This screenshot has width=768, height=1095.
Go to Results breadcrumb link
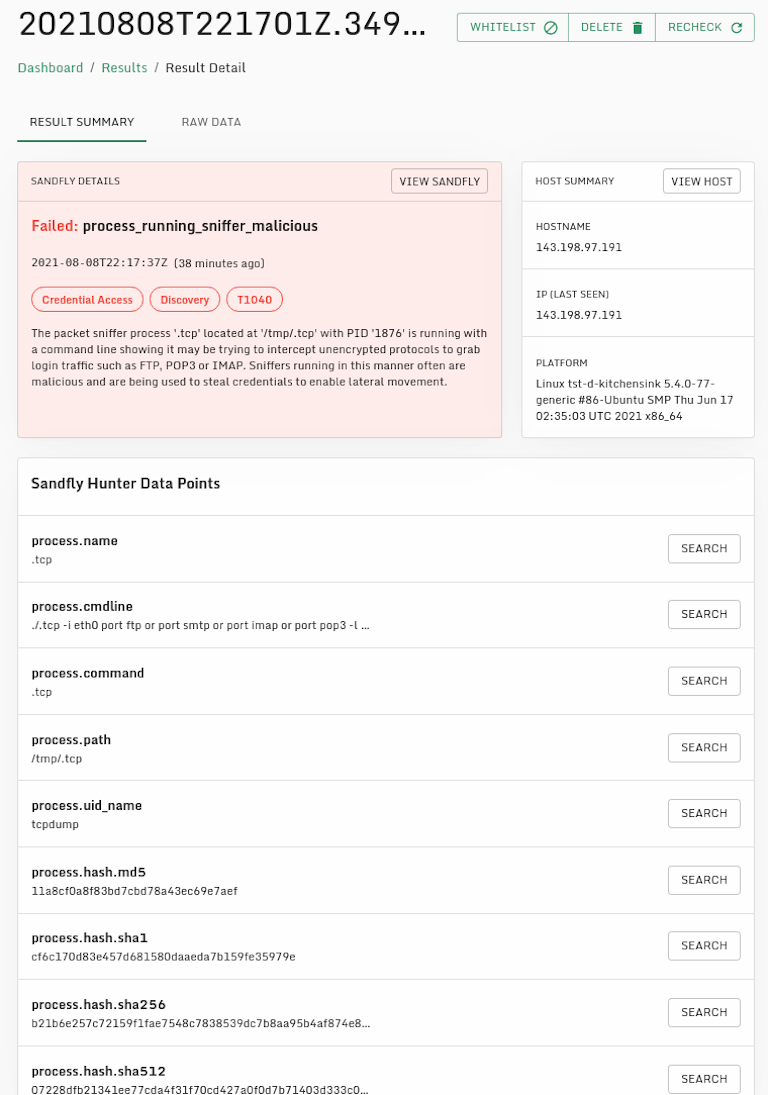[x=124, y=68]
